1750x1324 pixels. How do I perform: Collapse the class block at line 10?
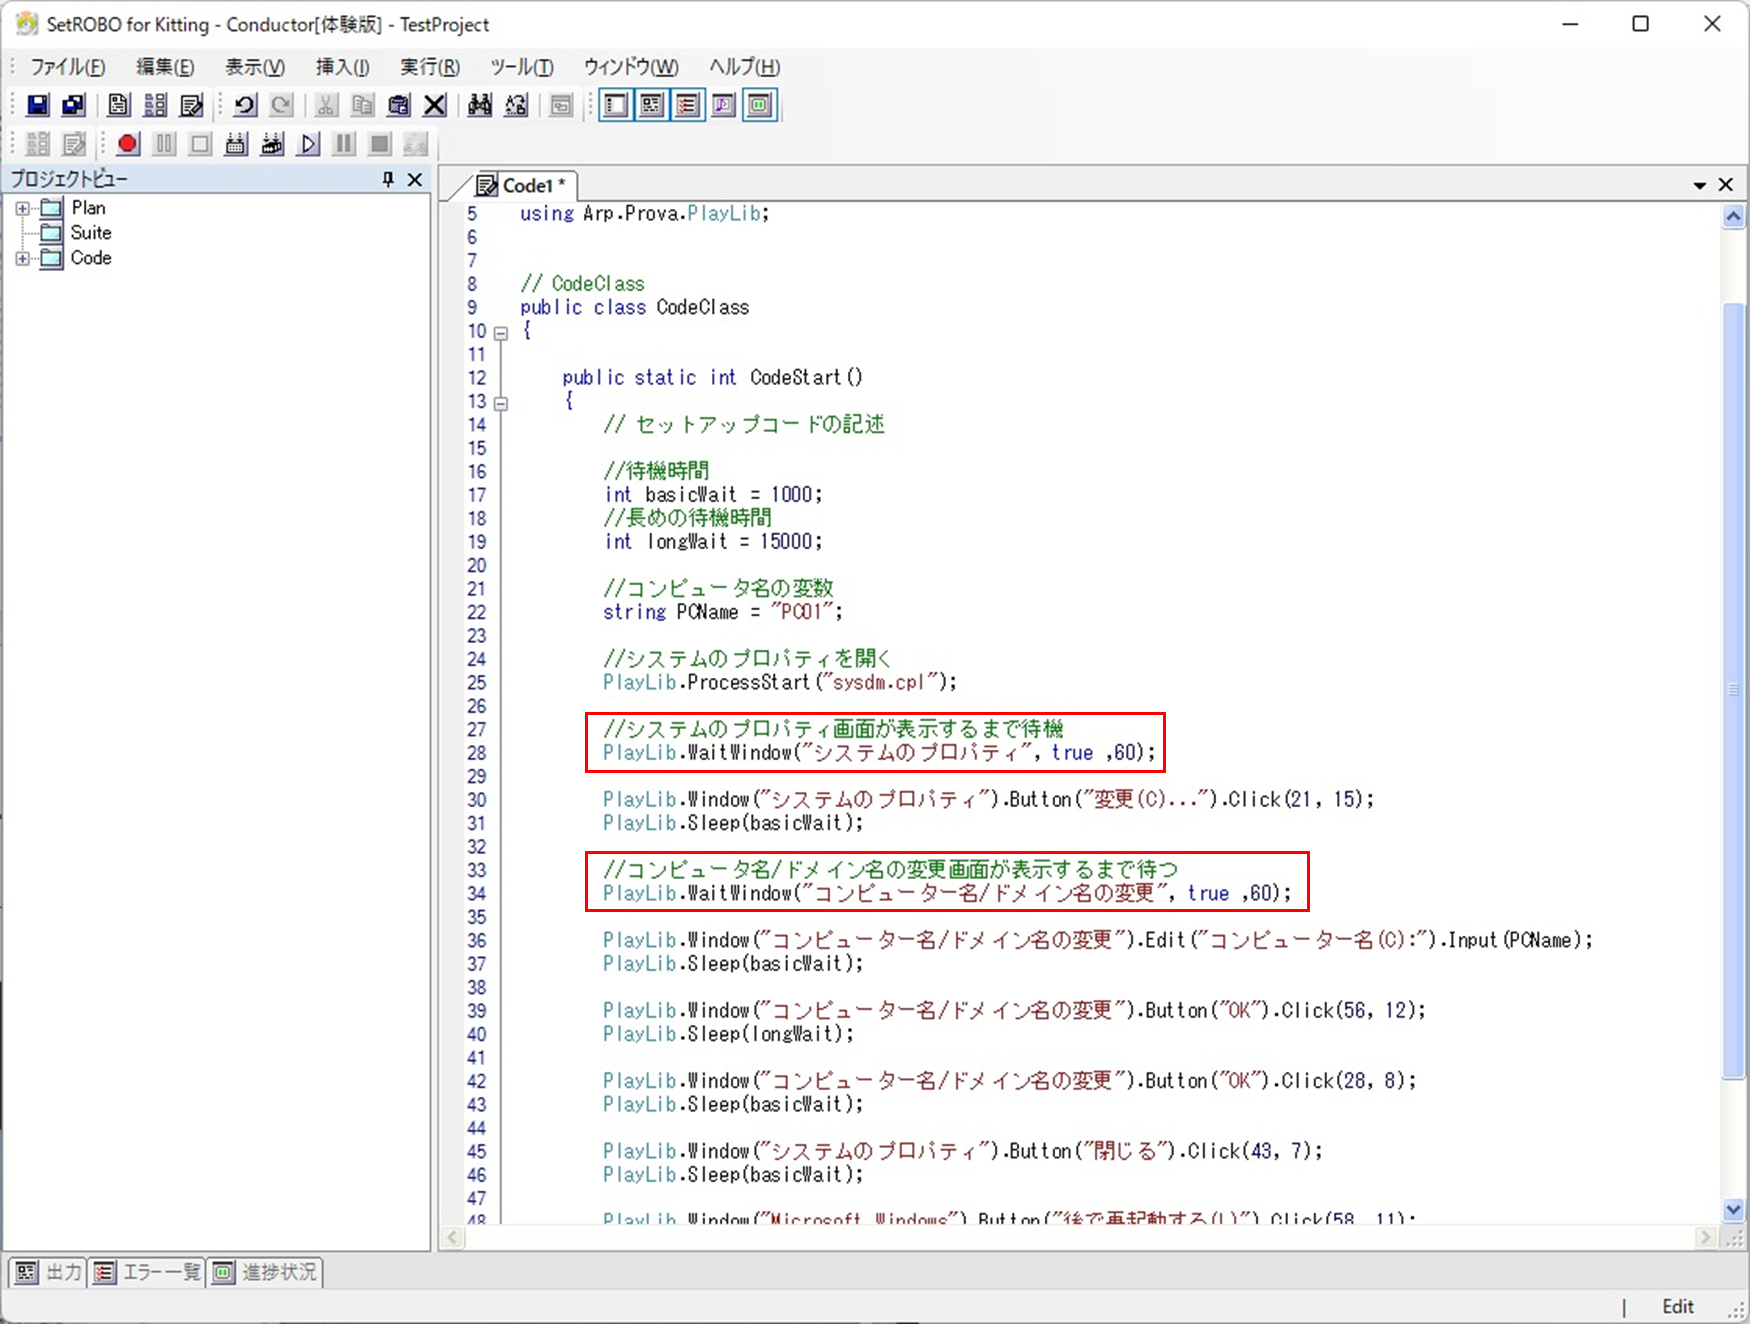(x=501, y=333)
